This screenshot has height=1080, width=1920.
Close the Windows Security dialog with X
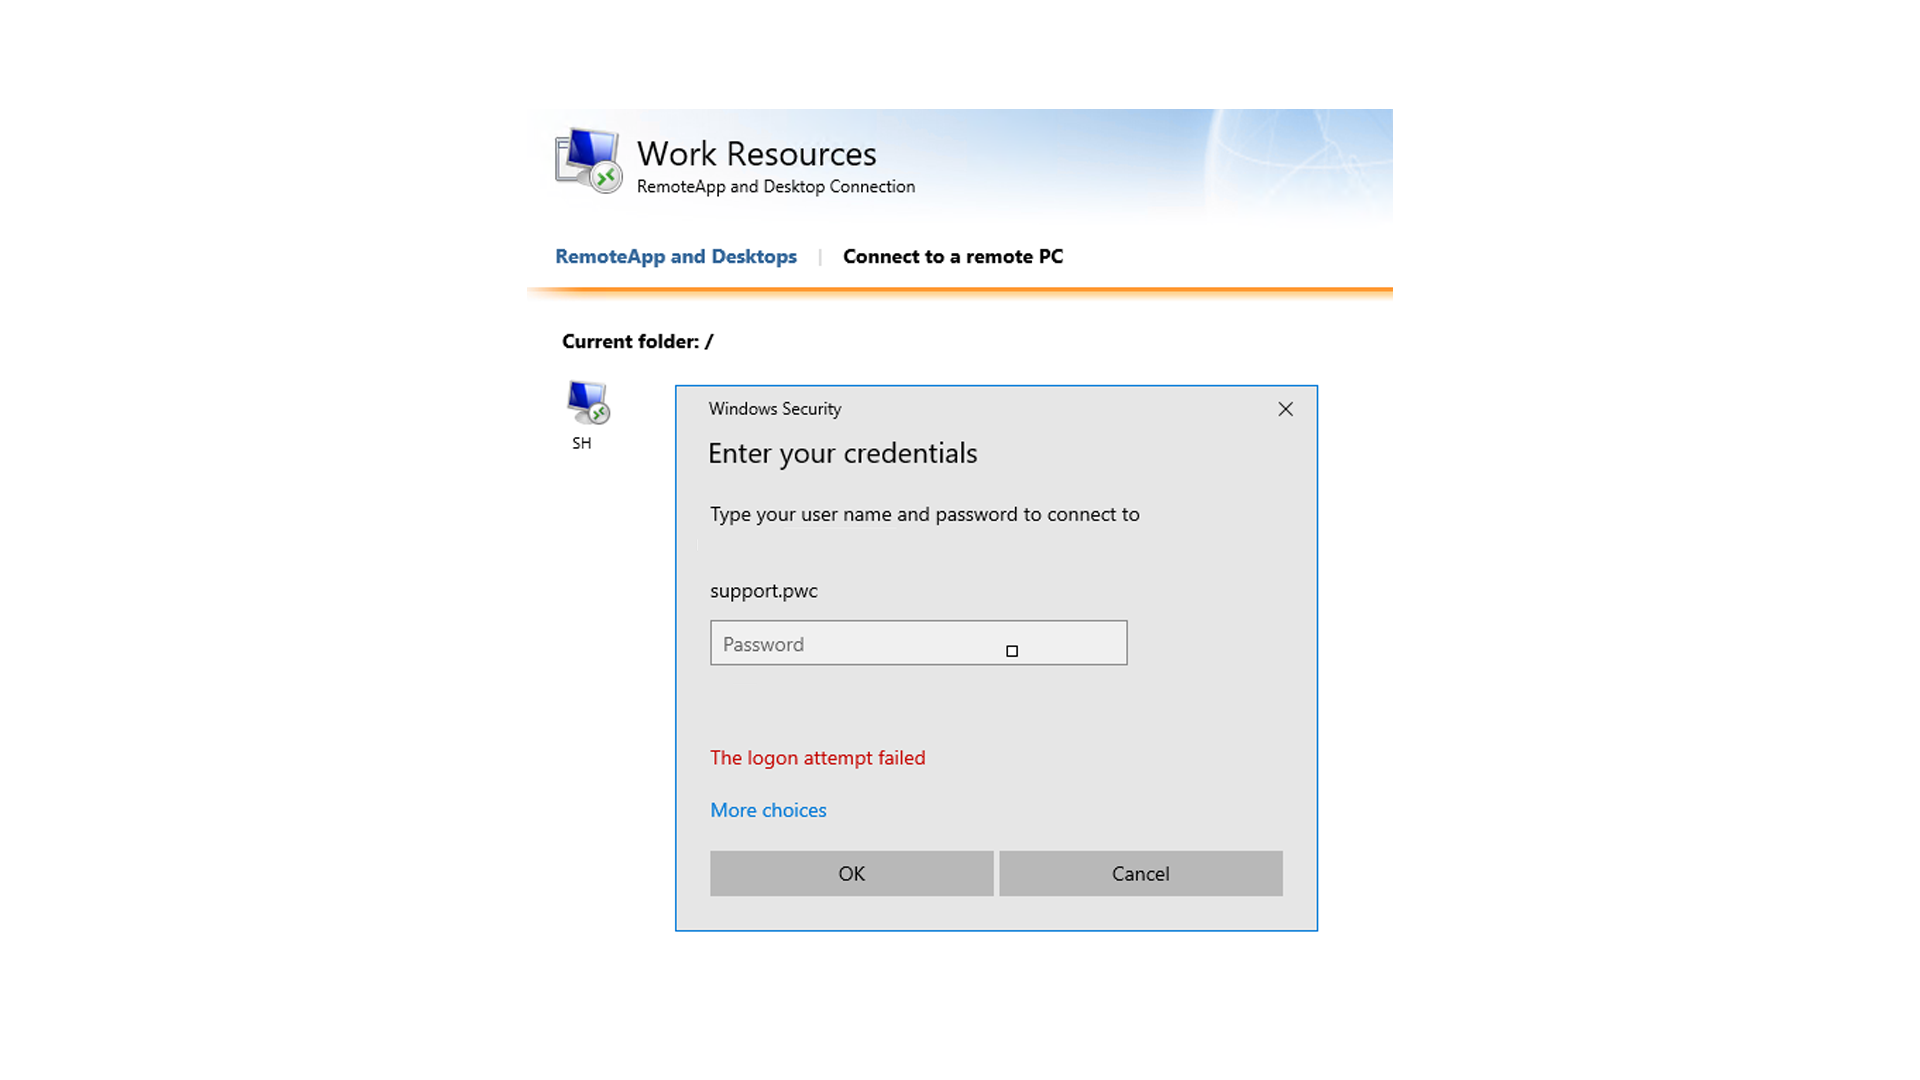point(1285,409)
